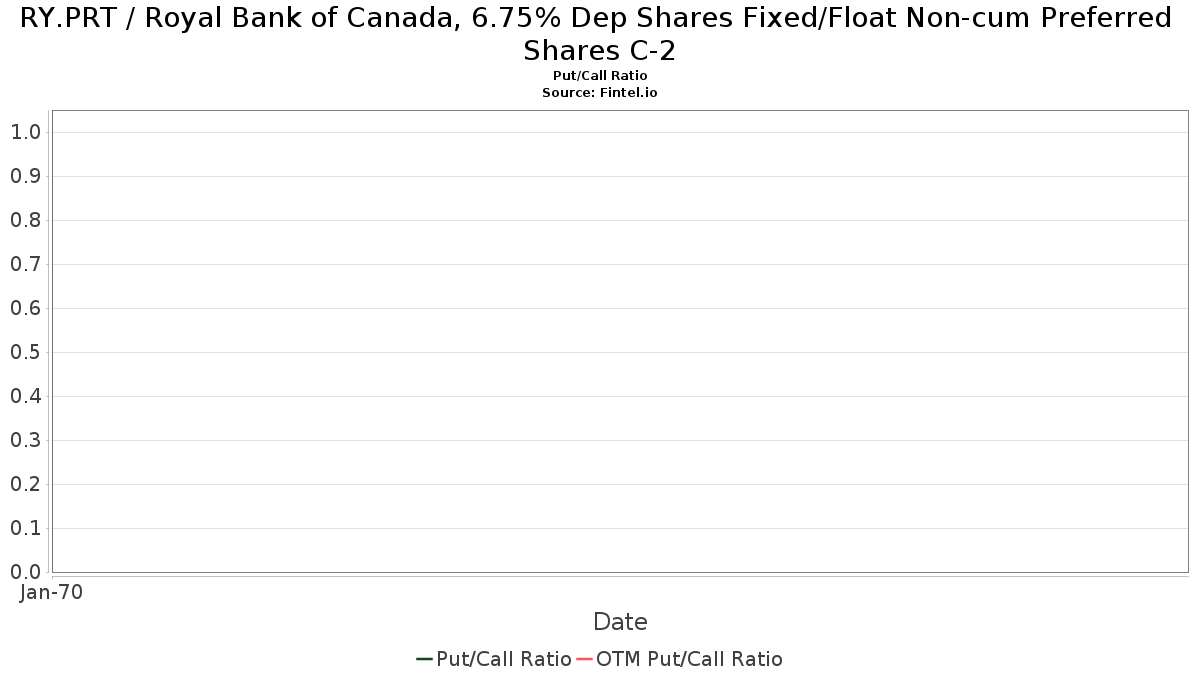Image resolution: width=1200 pixels, height=675 pixels.
Task: Click the 0.5 y-axis tick label
Action: pyautogui.click(x=25, y=352)
